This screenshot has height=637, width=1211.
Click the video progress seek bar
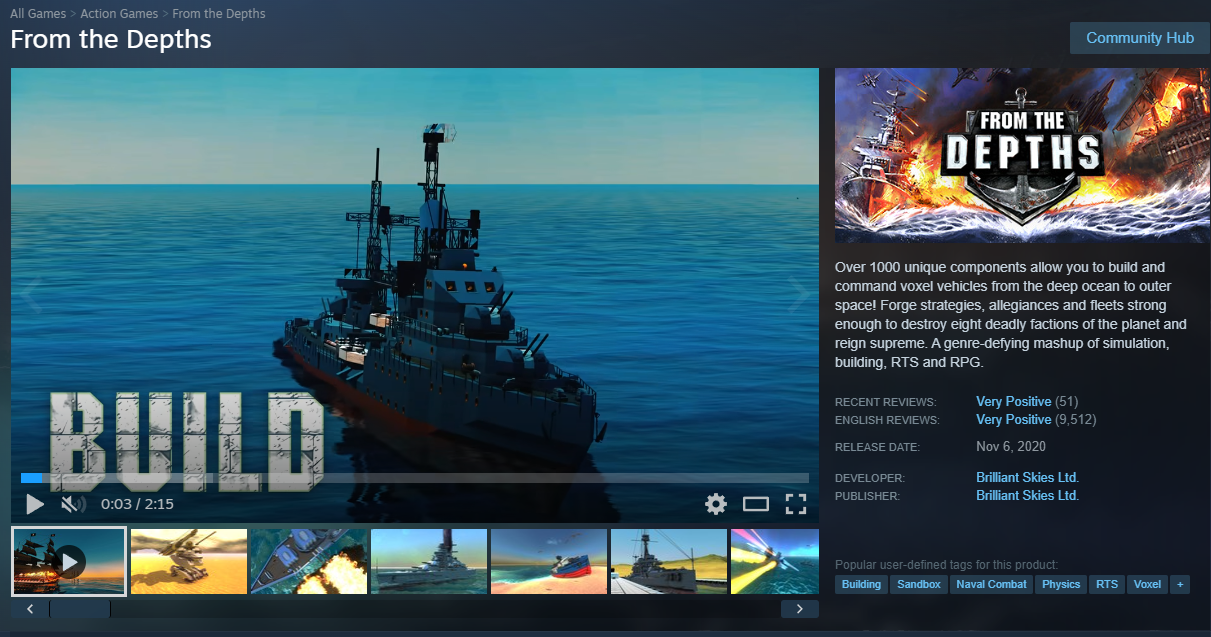[415, 478]
